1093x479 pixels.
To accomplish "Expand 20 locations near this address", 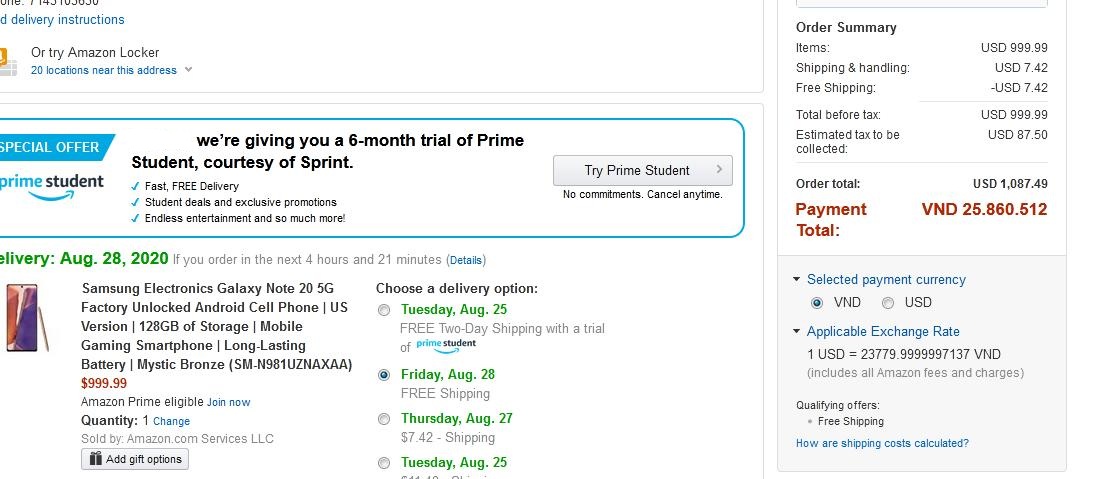I will [x=110, y=70].
